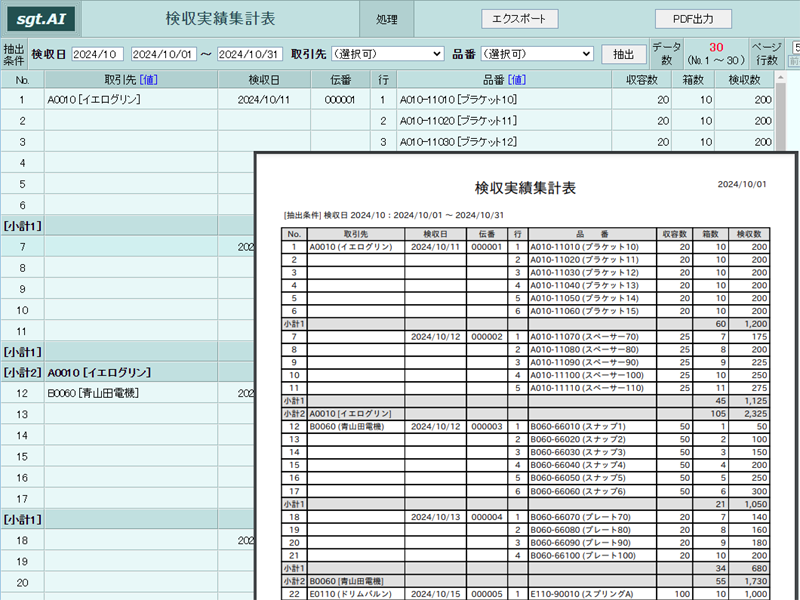
Task: Click the エクスポート button
Action: [x=519, y=19]
